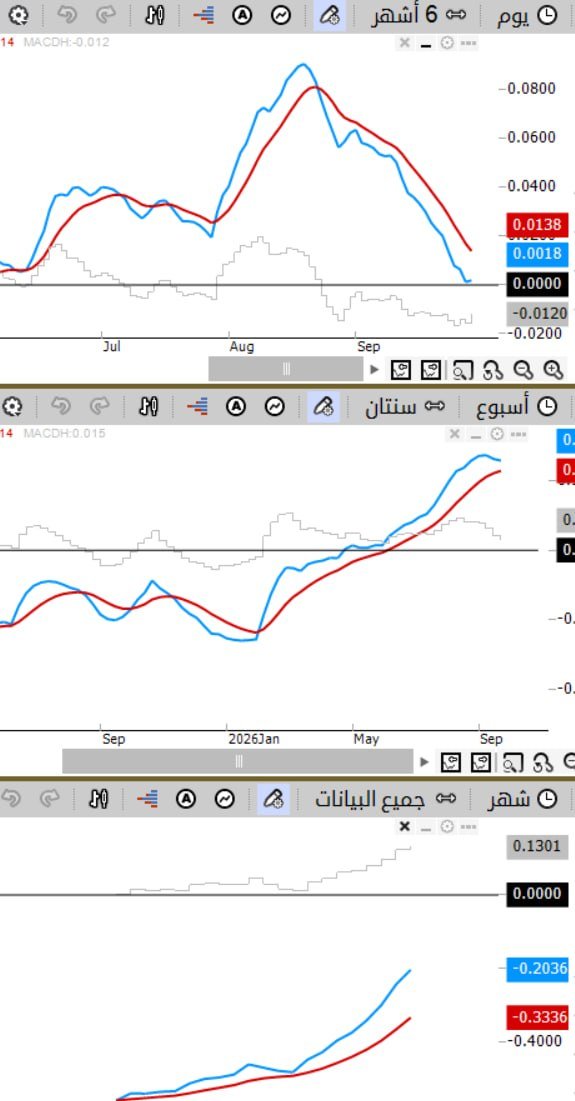Open horizontal bars icon in daily toolbar

204,15
